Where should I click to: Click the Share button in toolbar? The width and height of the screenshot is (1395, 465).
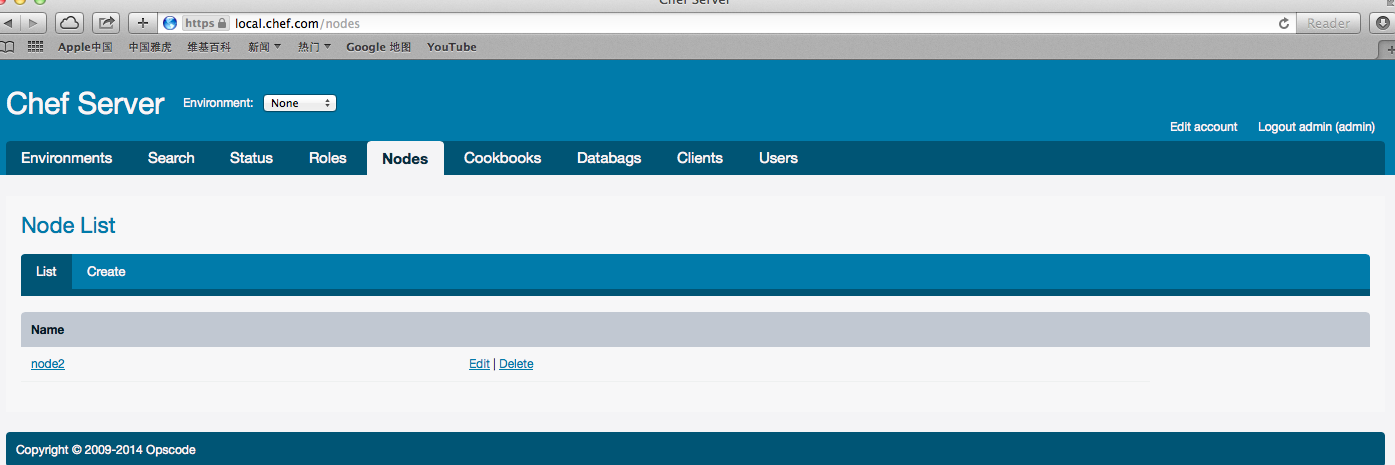pyautogui.click(x=106, y=22)
